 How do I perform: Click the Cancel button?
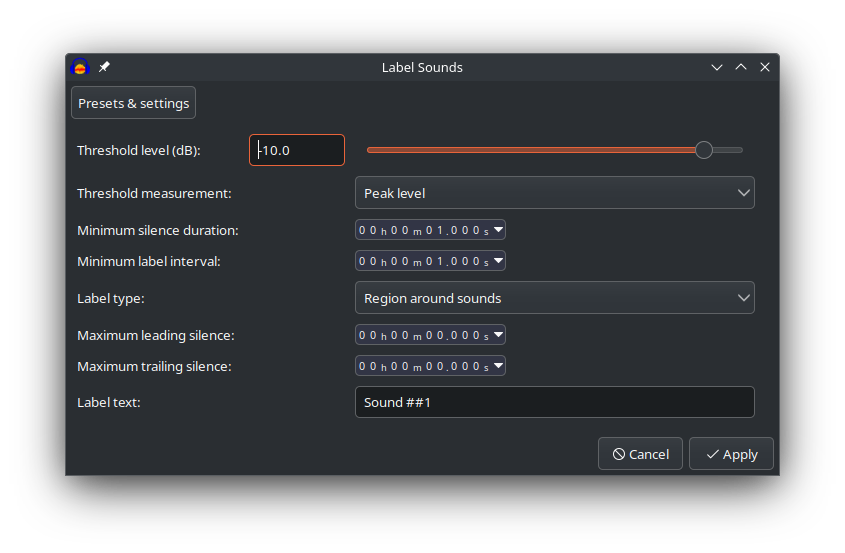(640, 454)
